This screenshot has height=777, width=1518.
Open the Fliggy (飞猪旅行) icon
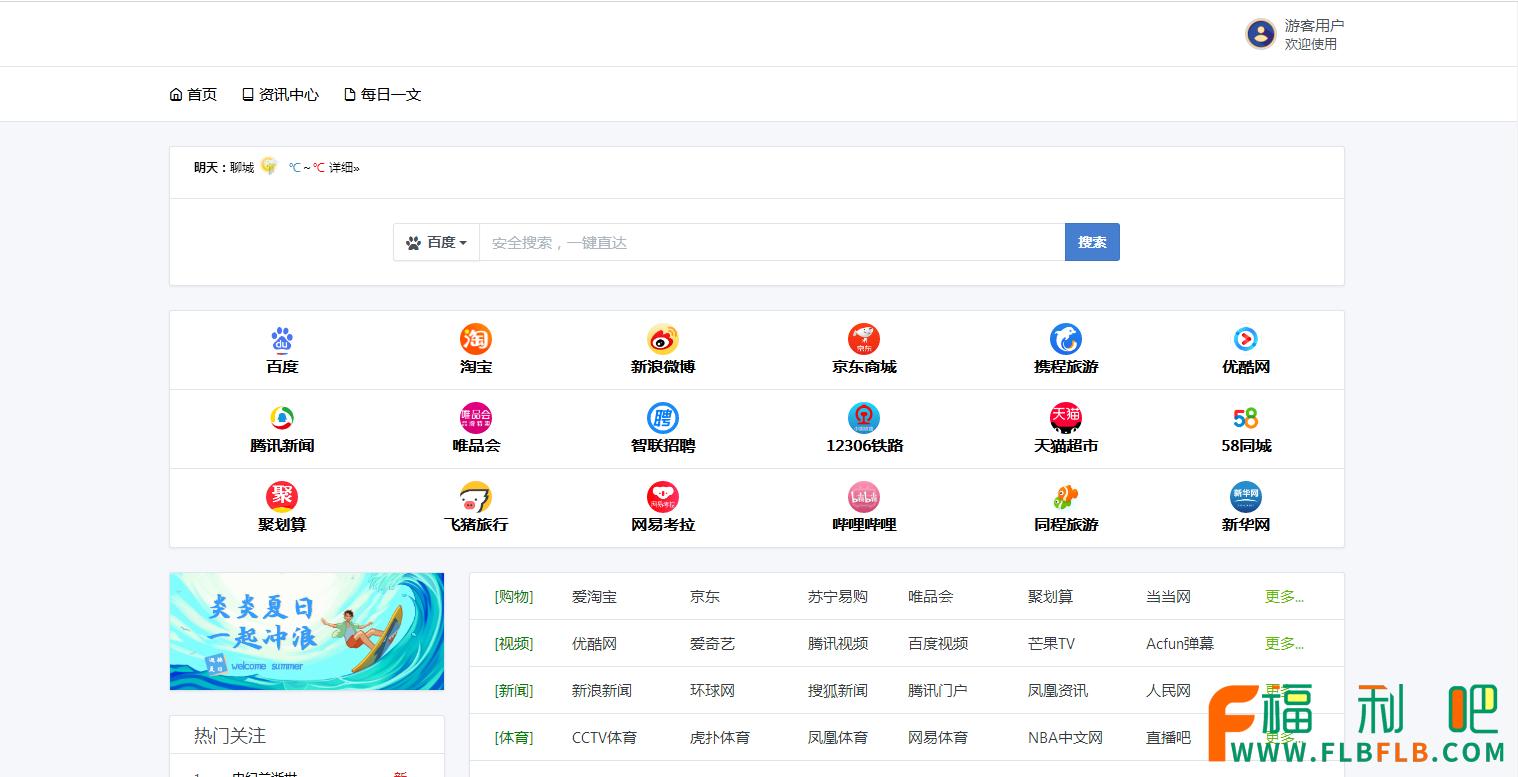click(x=476, y=497)
